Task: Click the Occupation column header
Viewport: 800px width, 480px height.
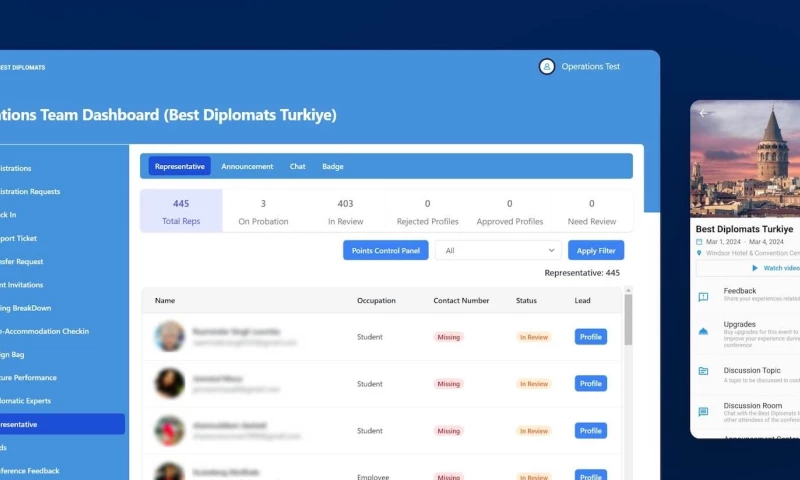Action: tap(376, 300)
